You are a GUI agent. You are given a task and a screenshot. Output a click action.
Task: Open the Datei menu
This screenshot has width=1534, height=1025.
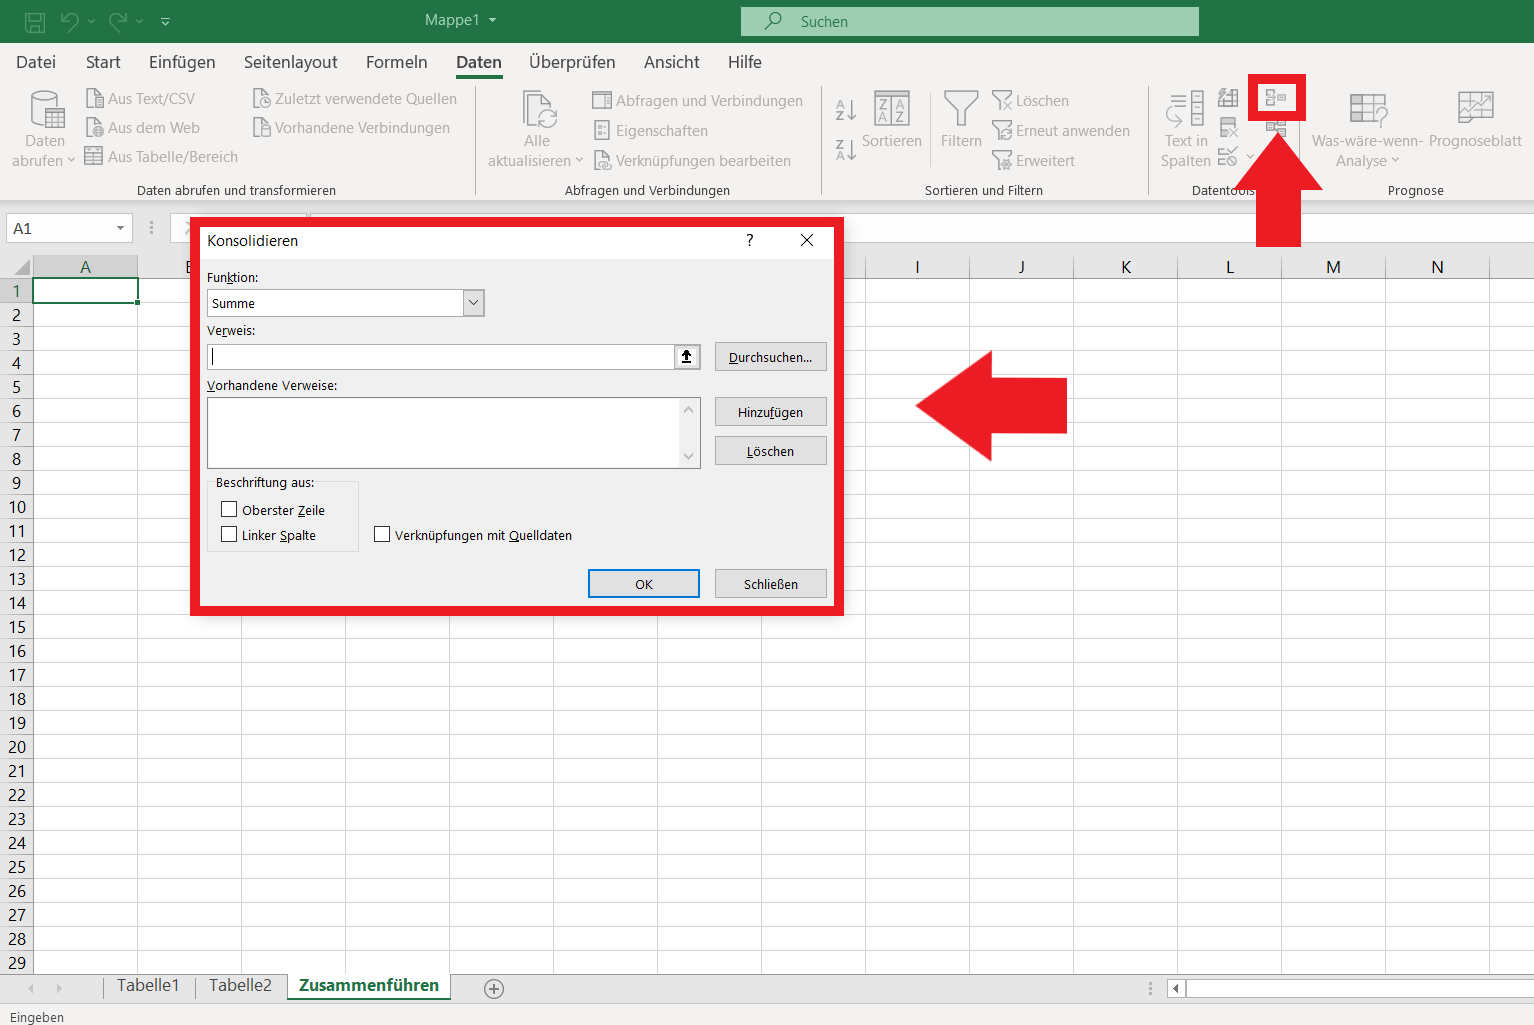[36, 62]
